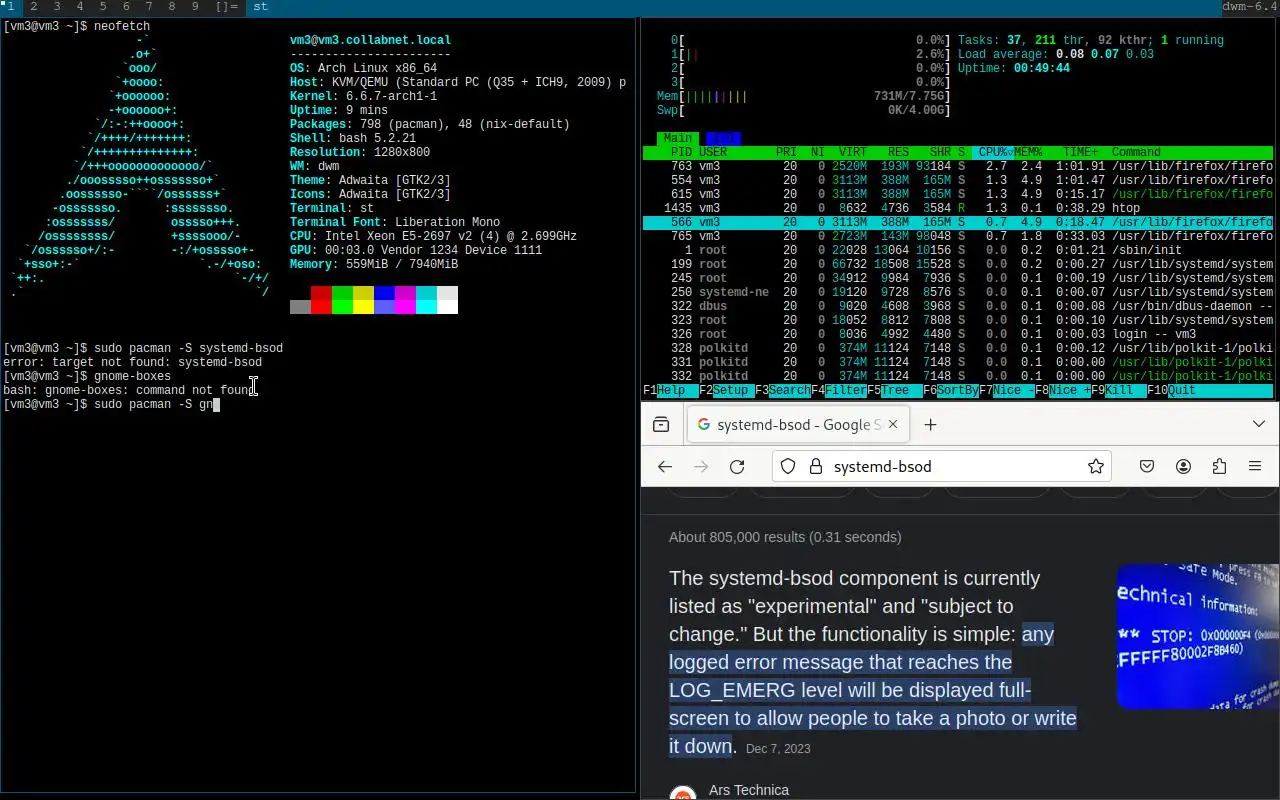Select the login -- vm3 process row

[x=958, y=334]
